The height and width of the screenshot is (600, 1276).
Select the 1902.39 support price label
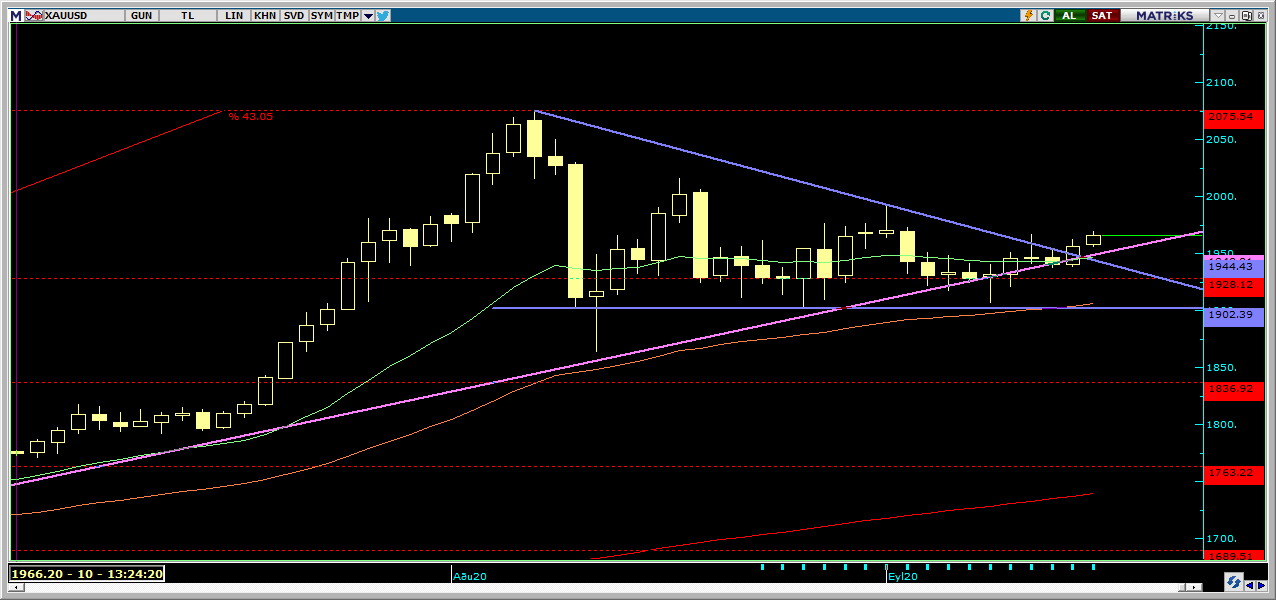point(1234,315)
